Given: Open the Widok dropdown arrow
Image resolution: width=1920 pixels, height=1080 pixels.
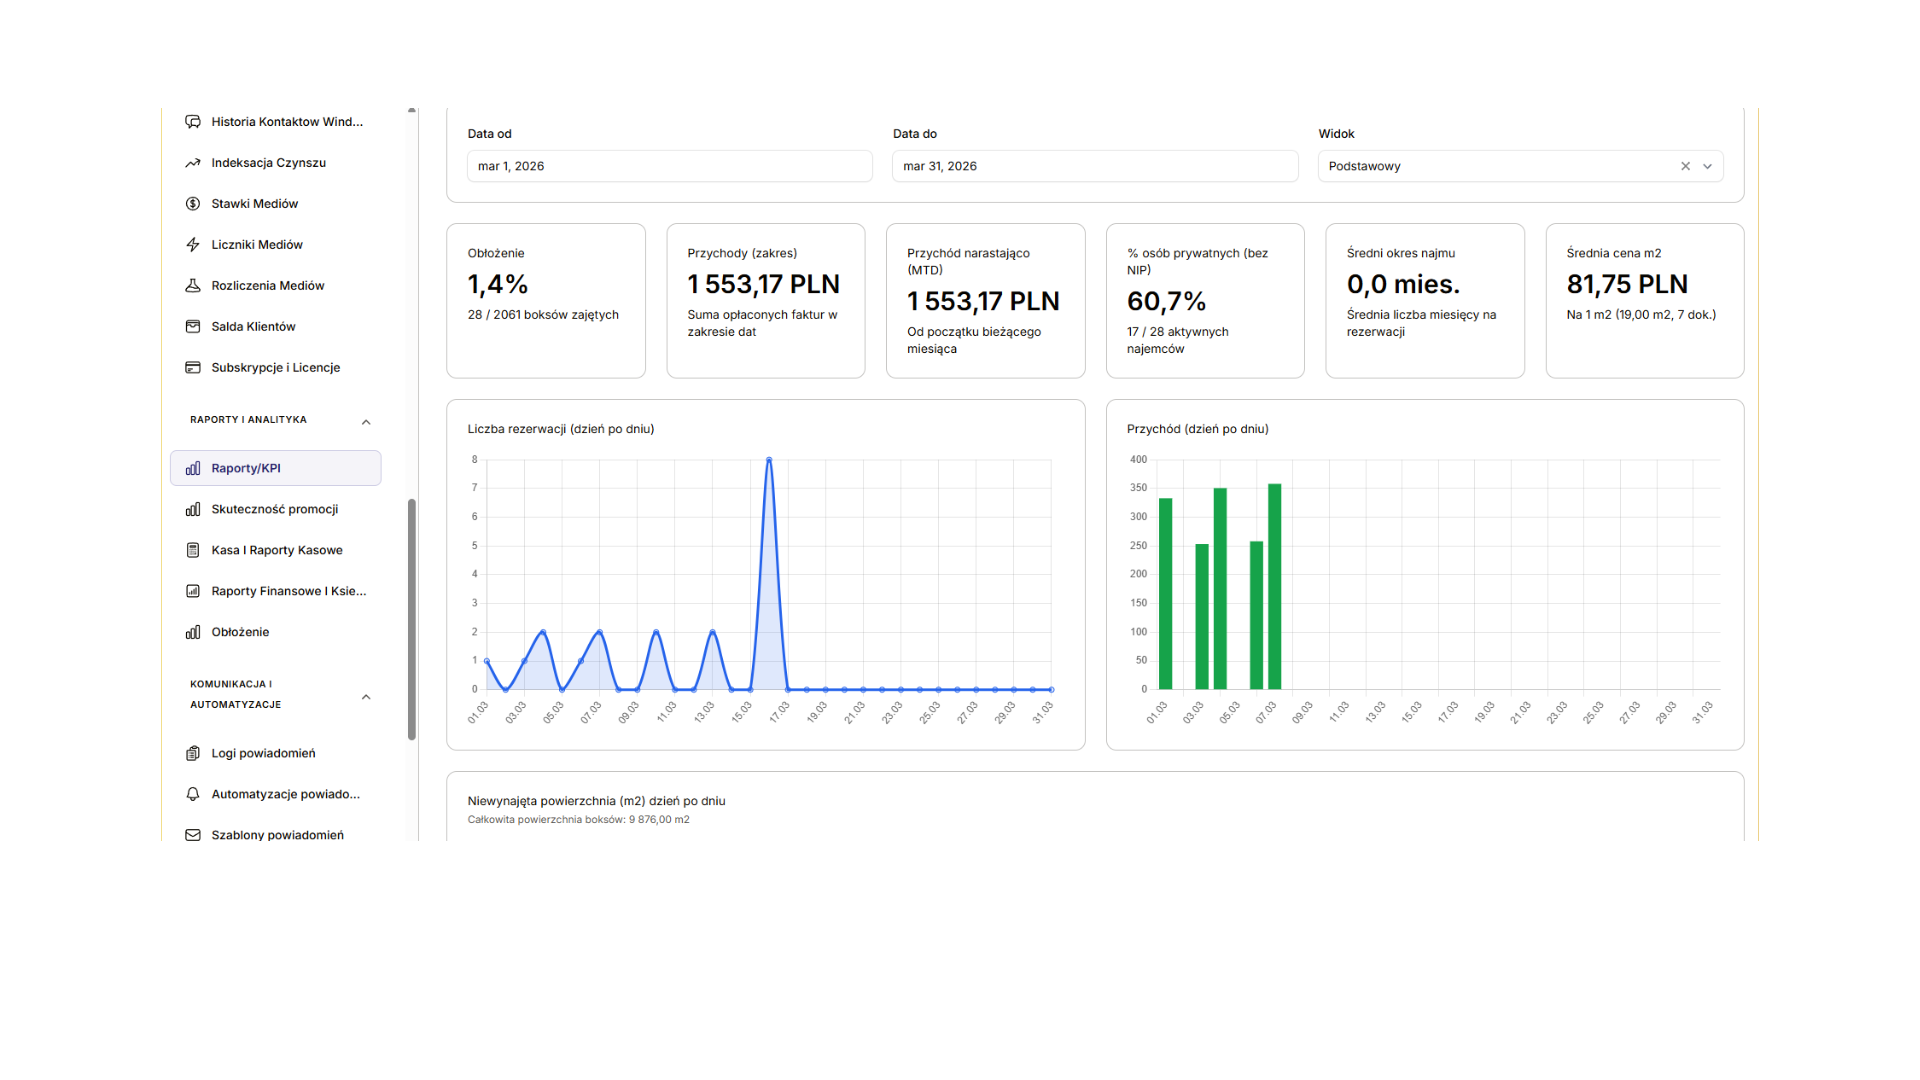Looking at the screenshot, I should point(1708,166).
